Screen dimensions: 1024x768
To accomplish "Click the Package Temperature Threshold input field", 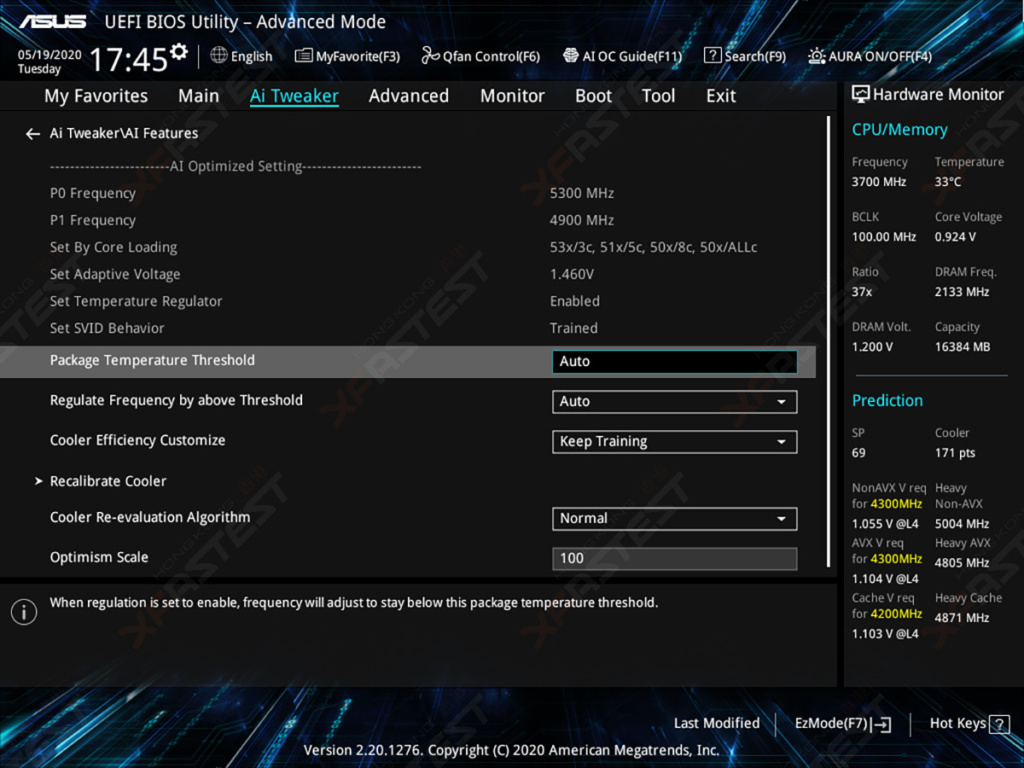I will [675, 362].
